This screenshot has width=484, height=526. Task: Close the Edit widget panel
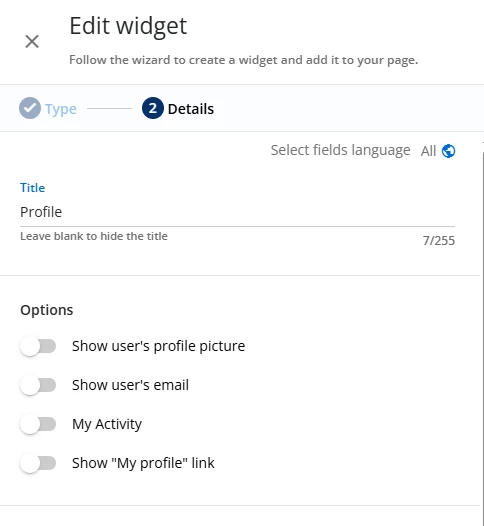pos(32,42)
